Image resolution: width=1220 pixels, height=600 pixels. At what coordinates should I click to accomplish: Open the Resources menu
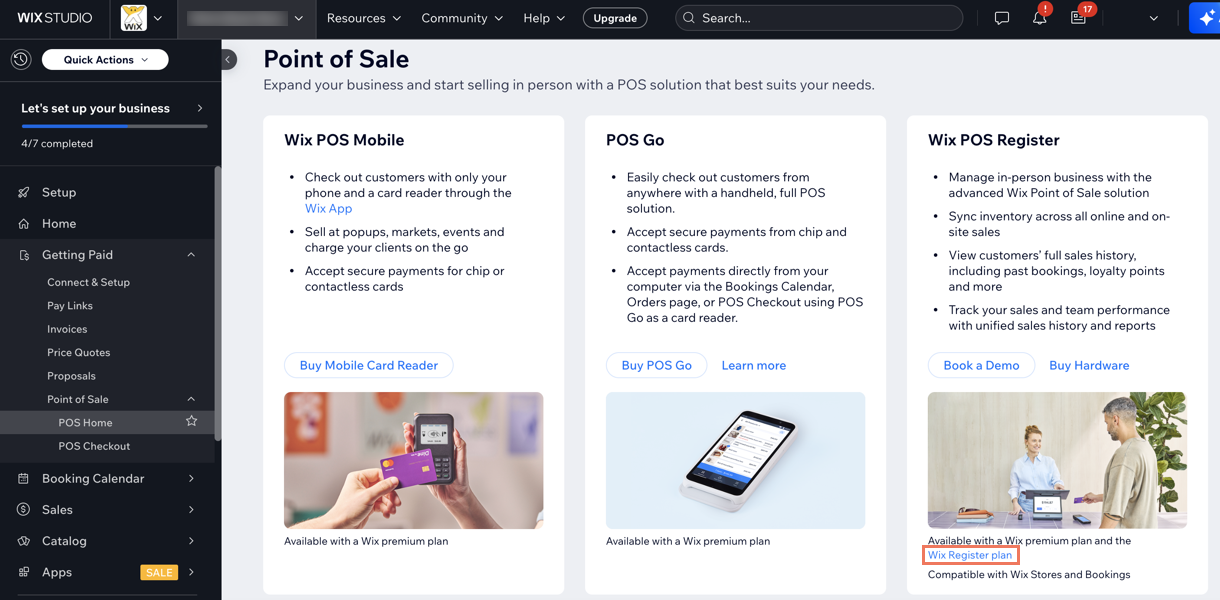point(363,18)
